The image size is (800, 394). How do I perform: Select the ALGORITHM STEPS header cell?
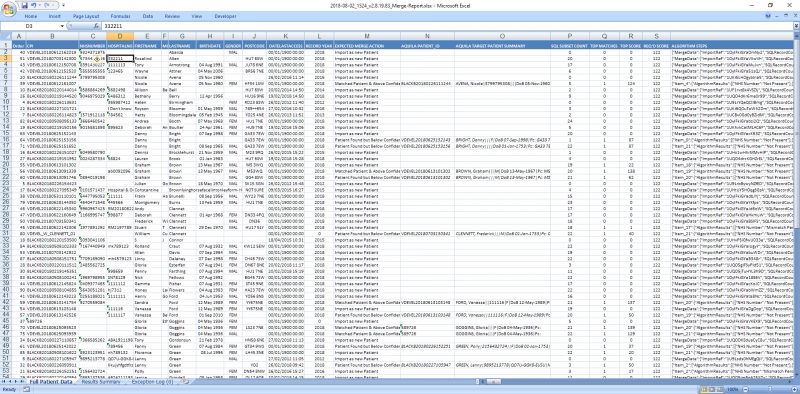[x=732, y=45]
